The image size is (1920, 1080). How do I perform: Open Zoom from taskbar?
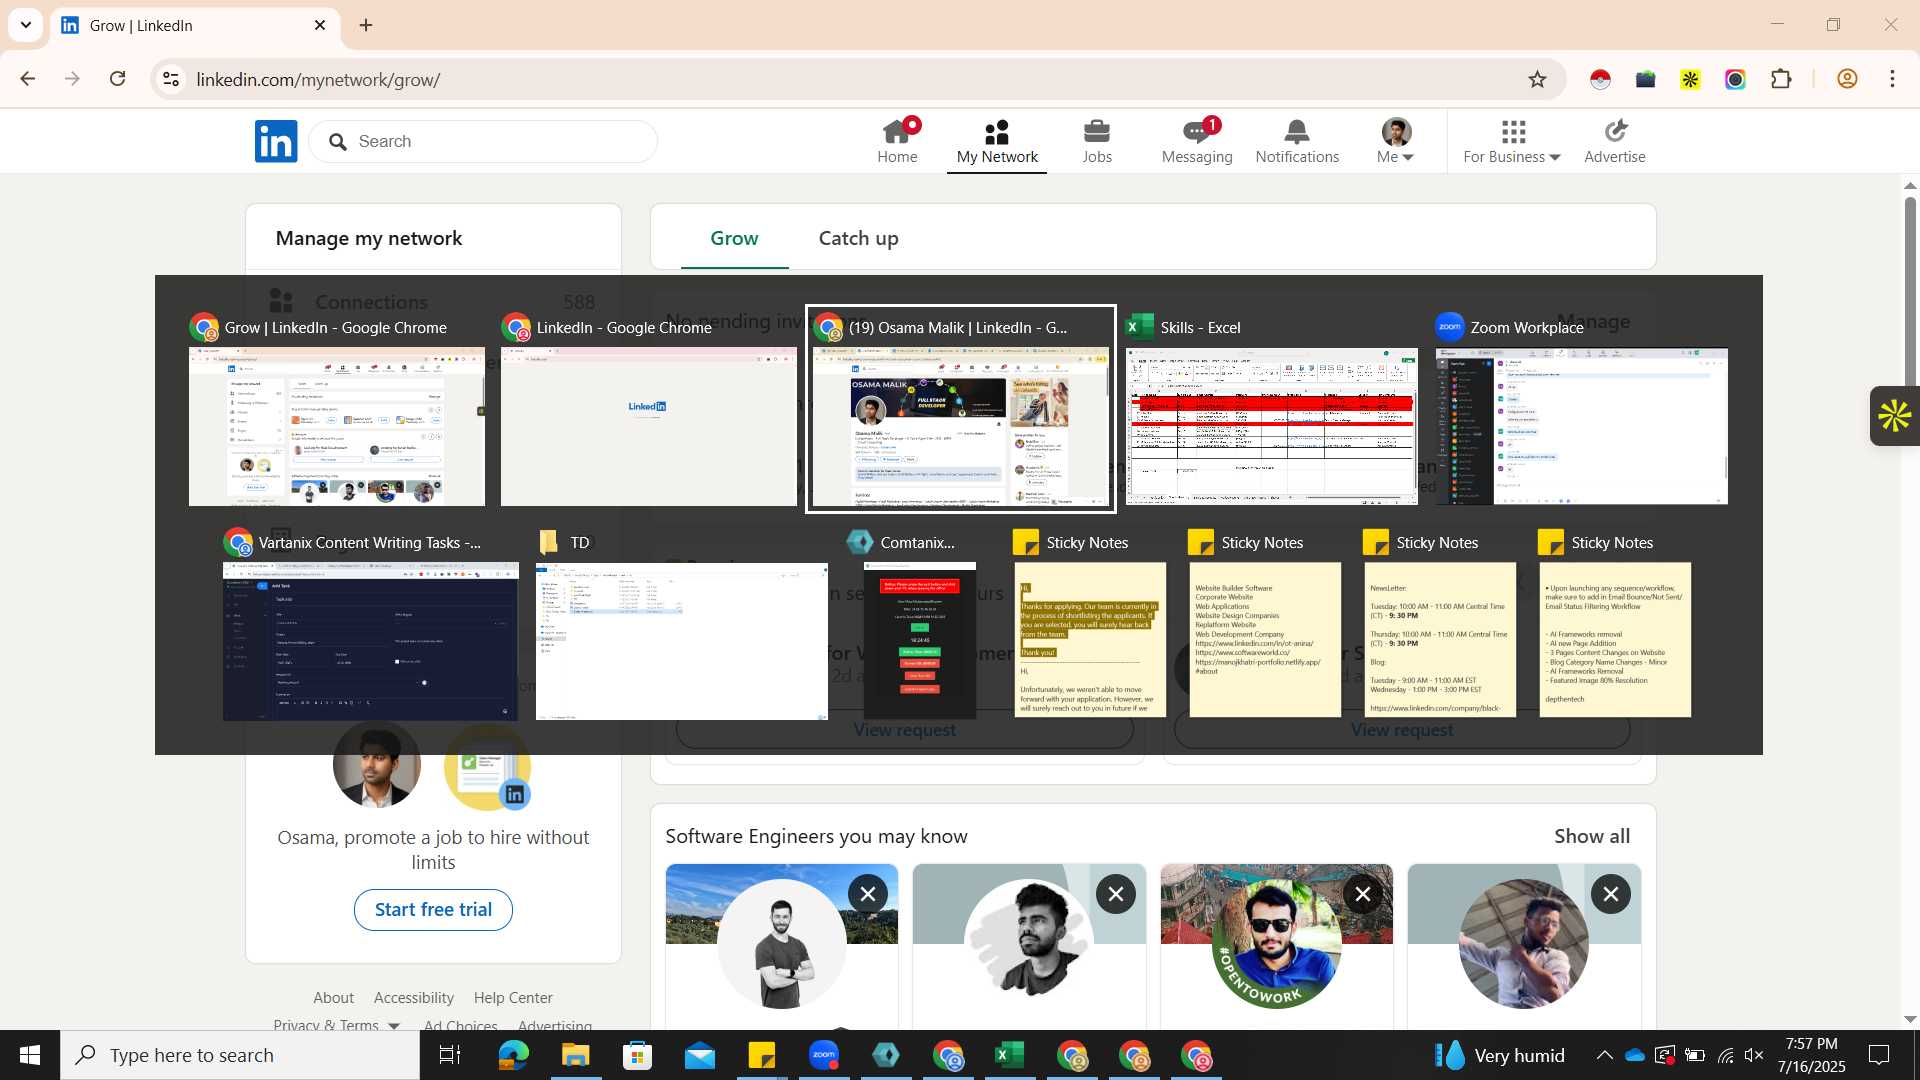(x=823, y=1055)
